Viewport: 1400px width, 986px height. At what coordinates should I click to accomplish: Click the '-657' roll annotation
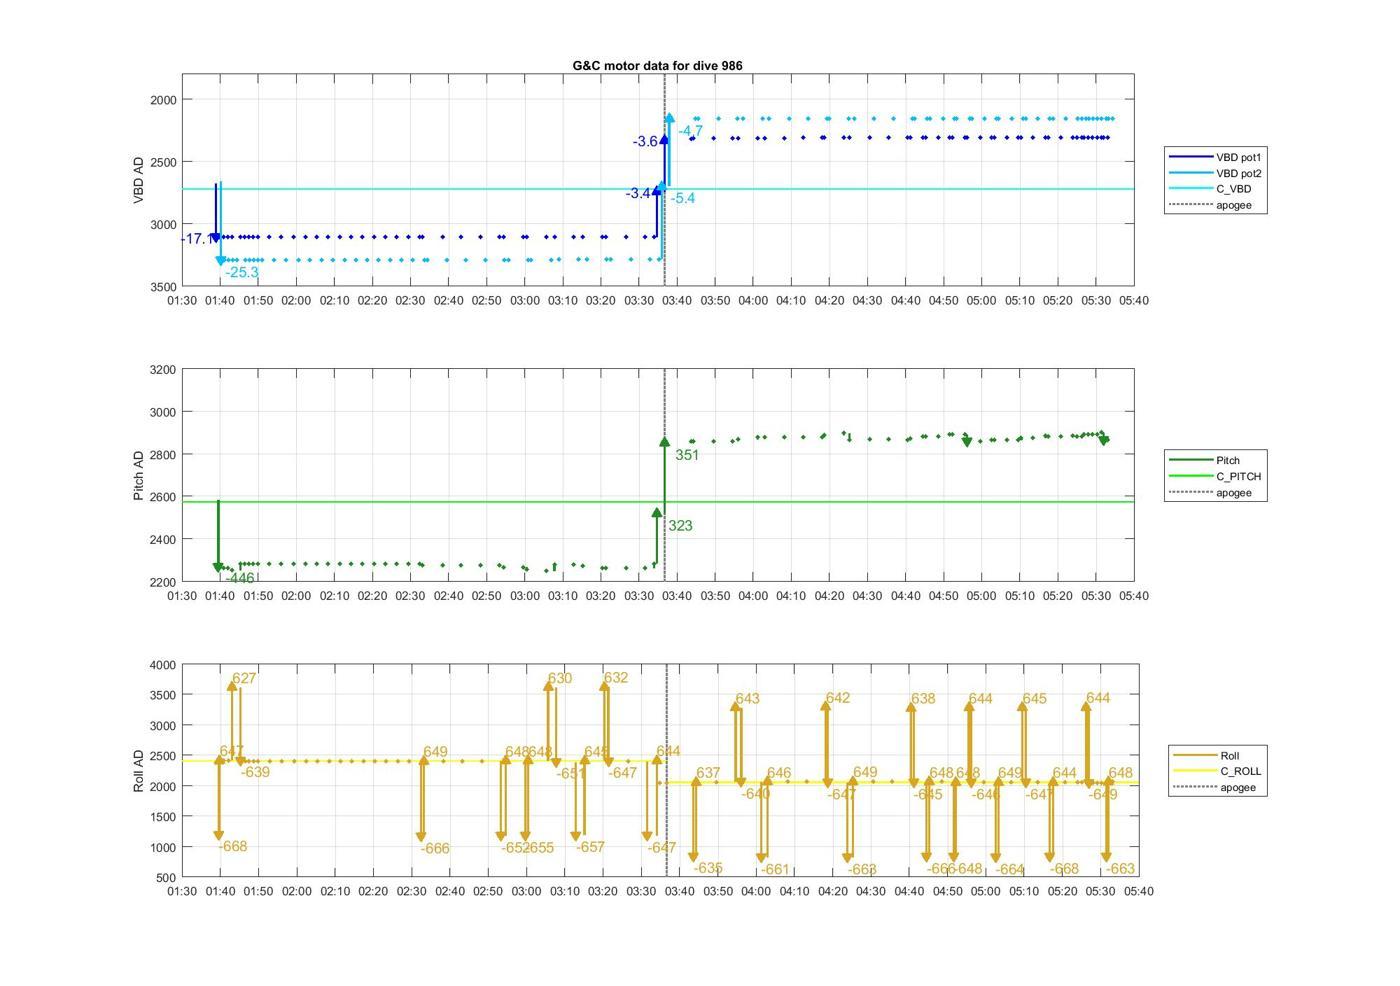pyautogui.click(x=591, y=847)
